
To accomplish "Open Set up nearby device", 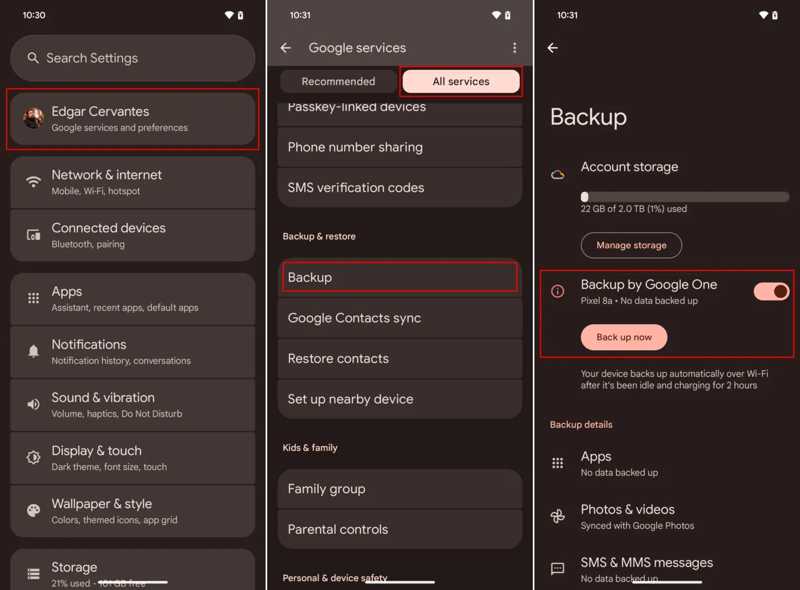I will coord(400,399).
